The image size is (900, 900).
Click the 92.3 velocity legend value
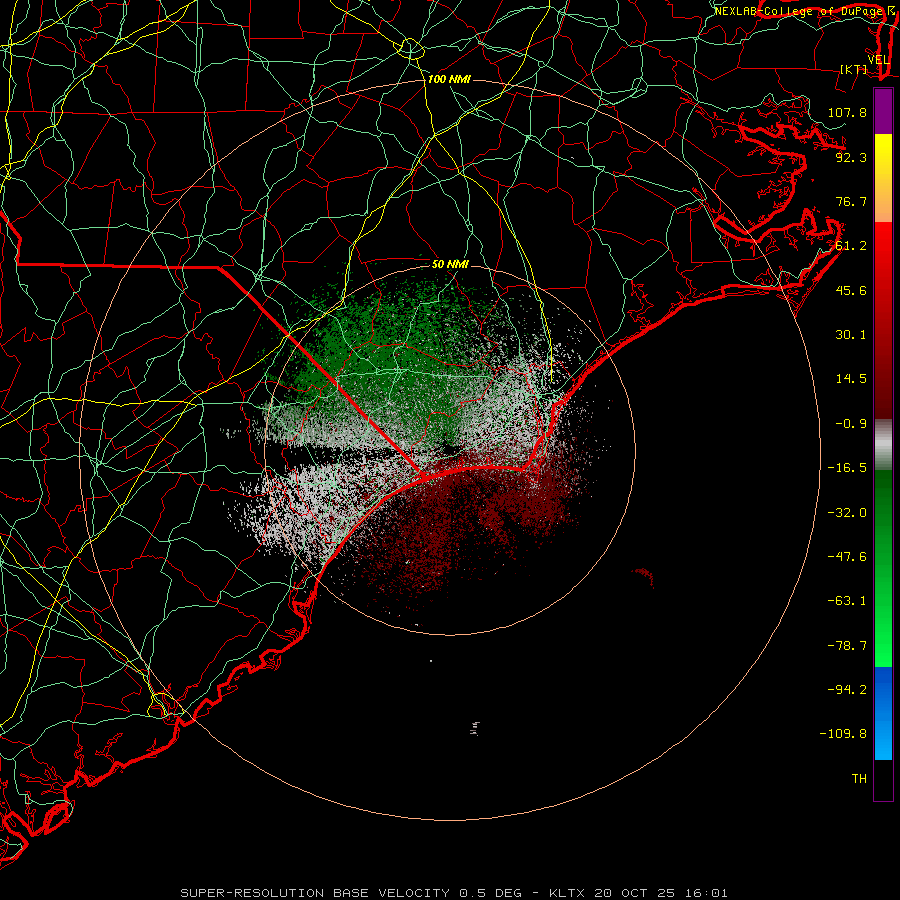pyautogui.click(x=851, y=157)
